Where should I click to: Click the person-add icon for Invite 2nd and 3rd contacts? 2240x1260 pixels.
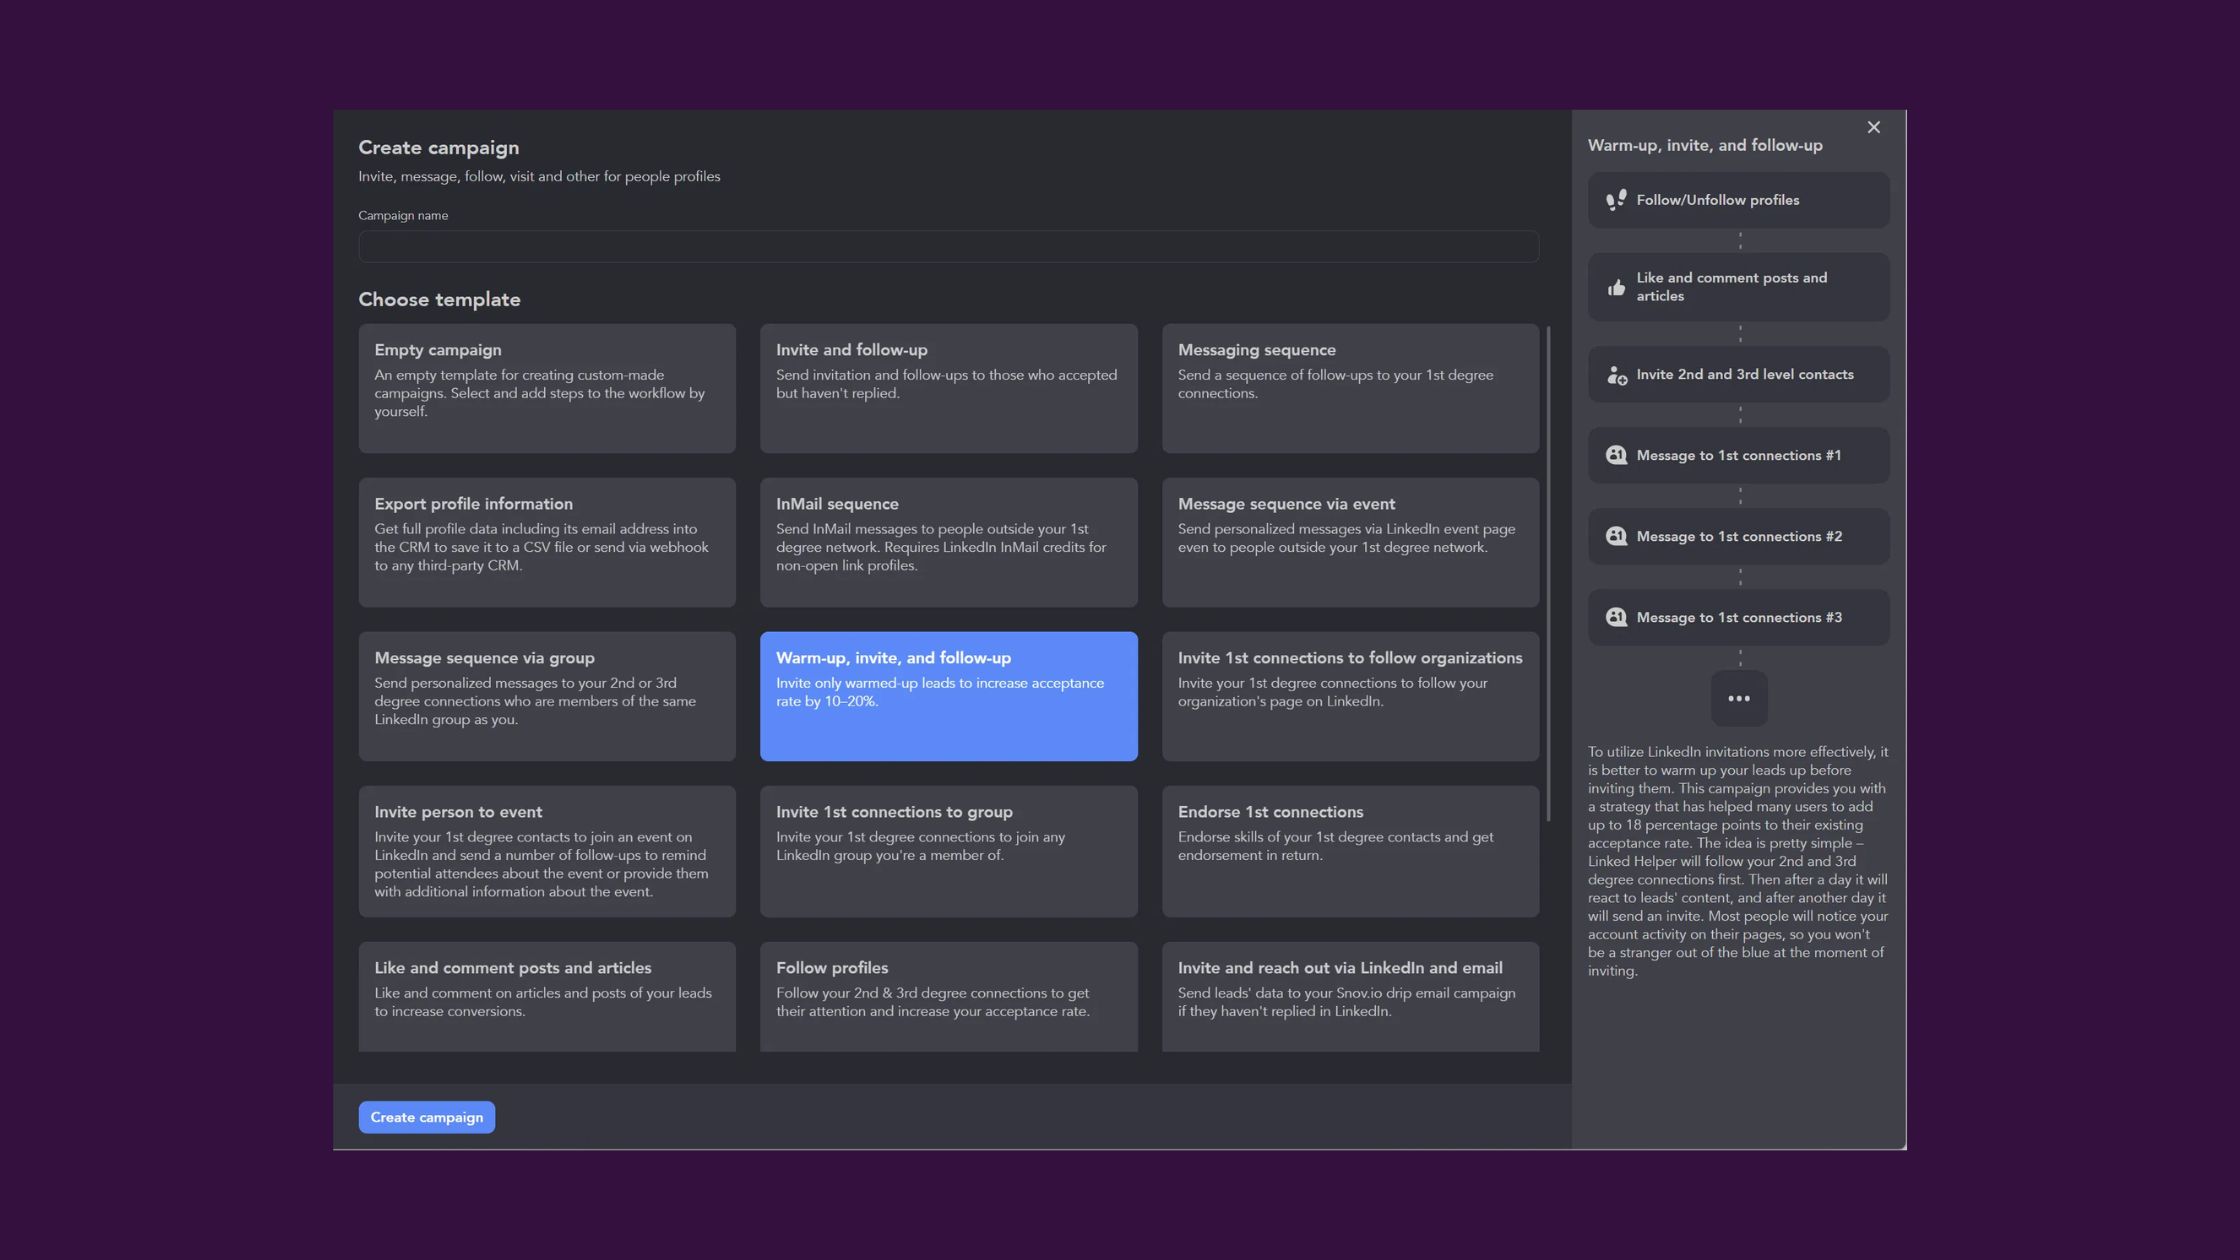click(x=1616, y=374)
